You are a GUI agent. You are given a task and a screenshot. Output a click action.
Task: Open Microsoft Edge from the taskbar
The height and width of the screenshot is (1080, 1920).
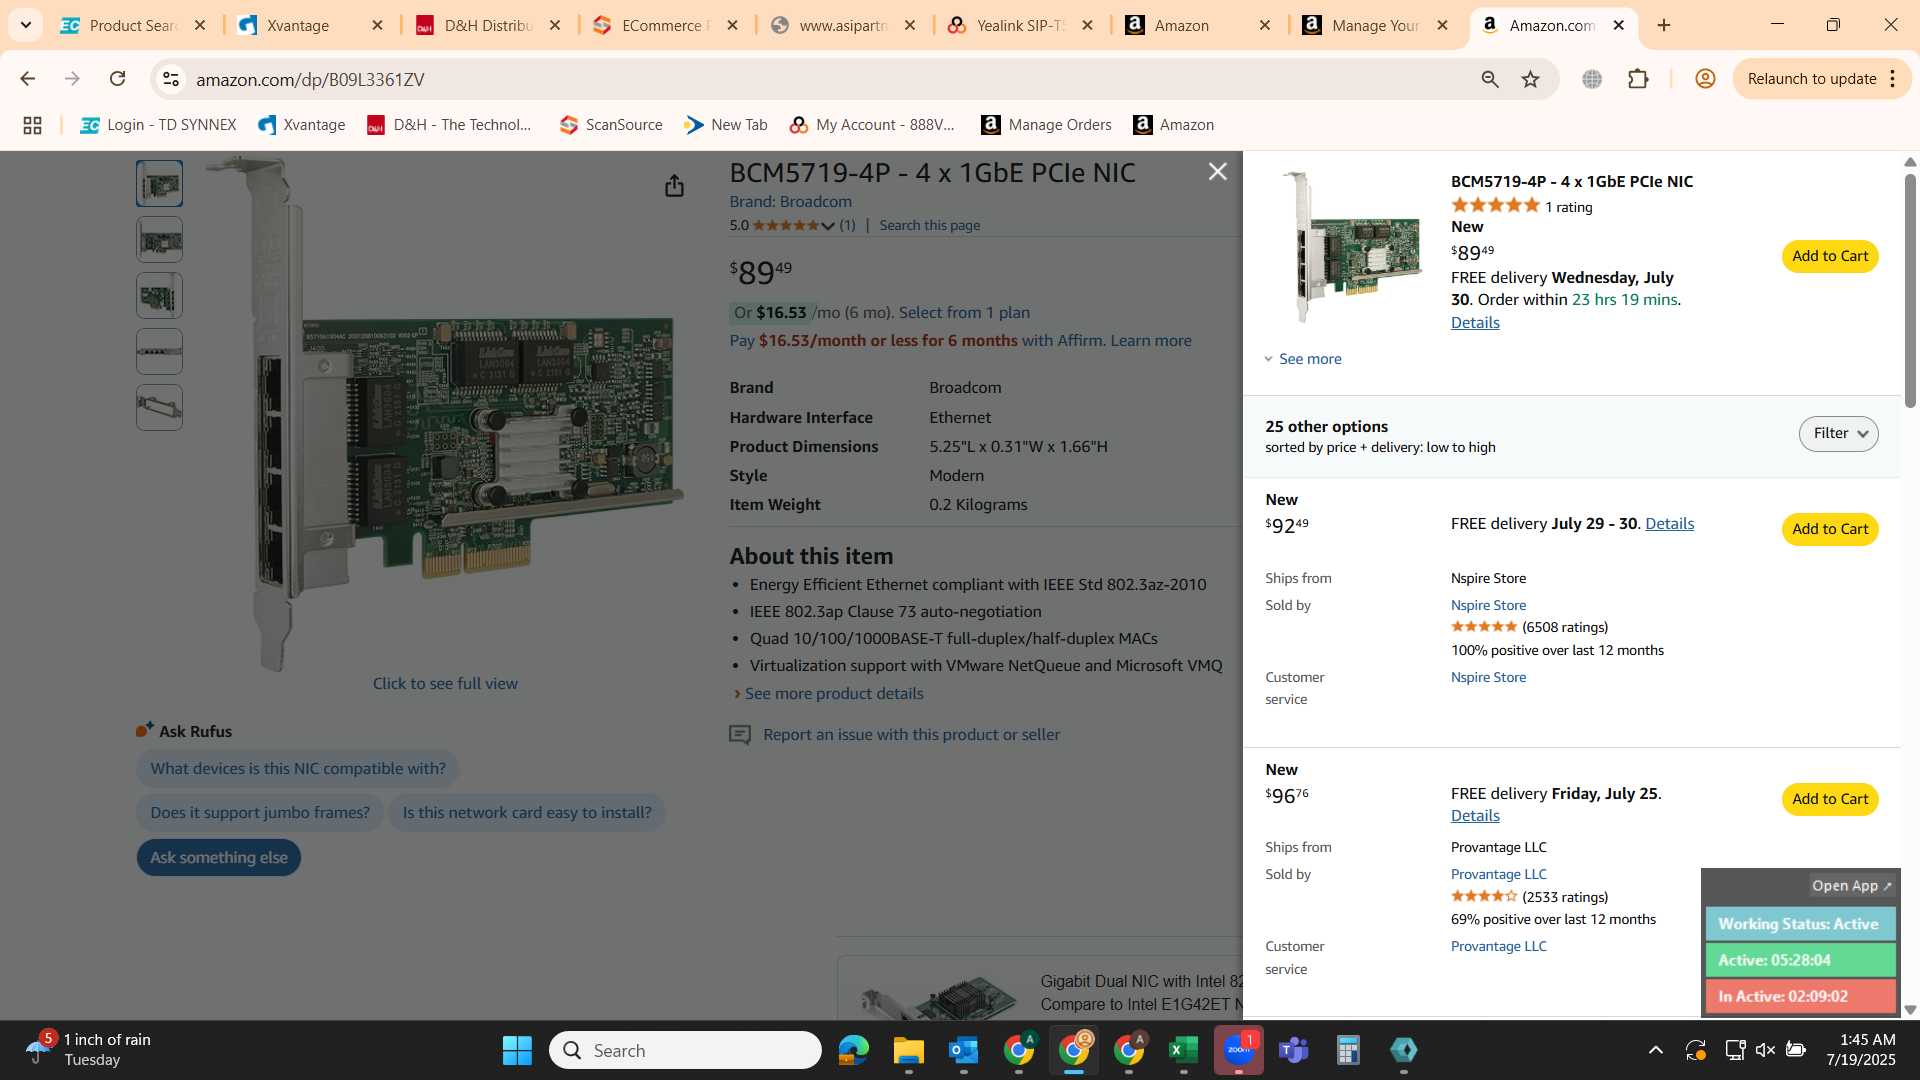853,1050
